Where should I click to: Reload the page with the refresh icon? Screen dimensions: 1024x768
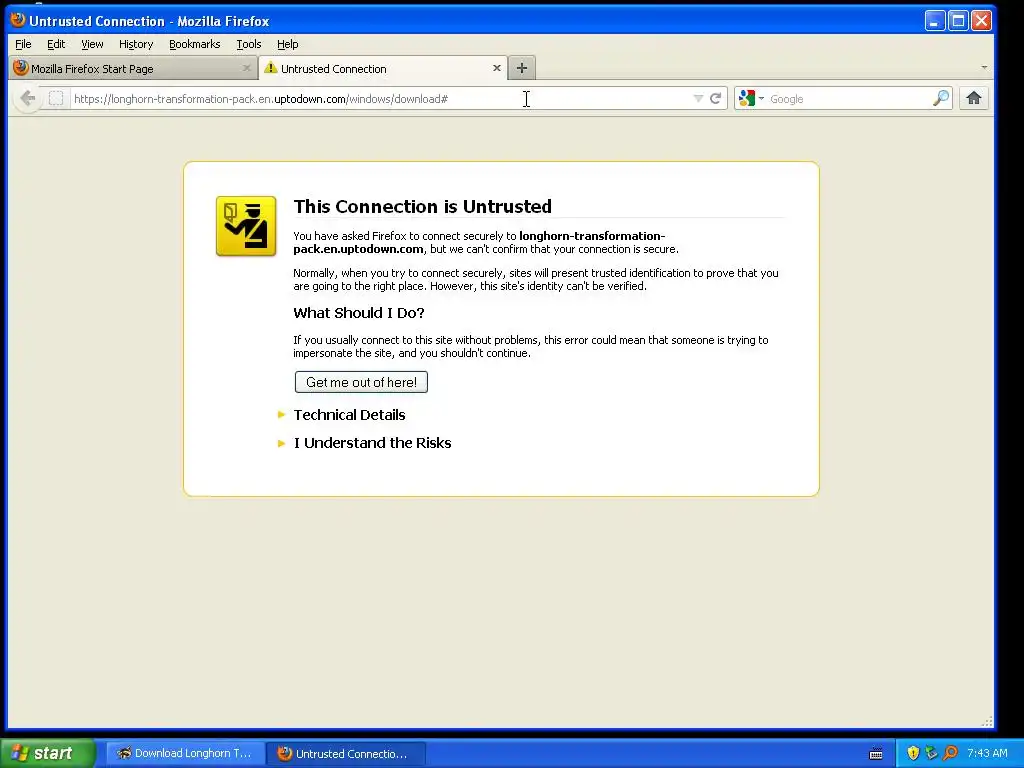click(x=716, y=99)
